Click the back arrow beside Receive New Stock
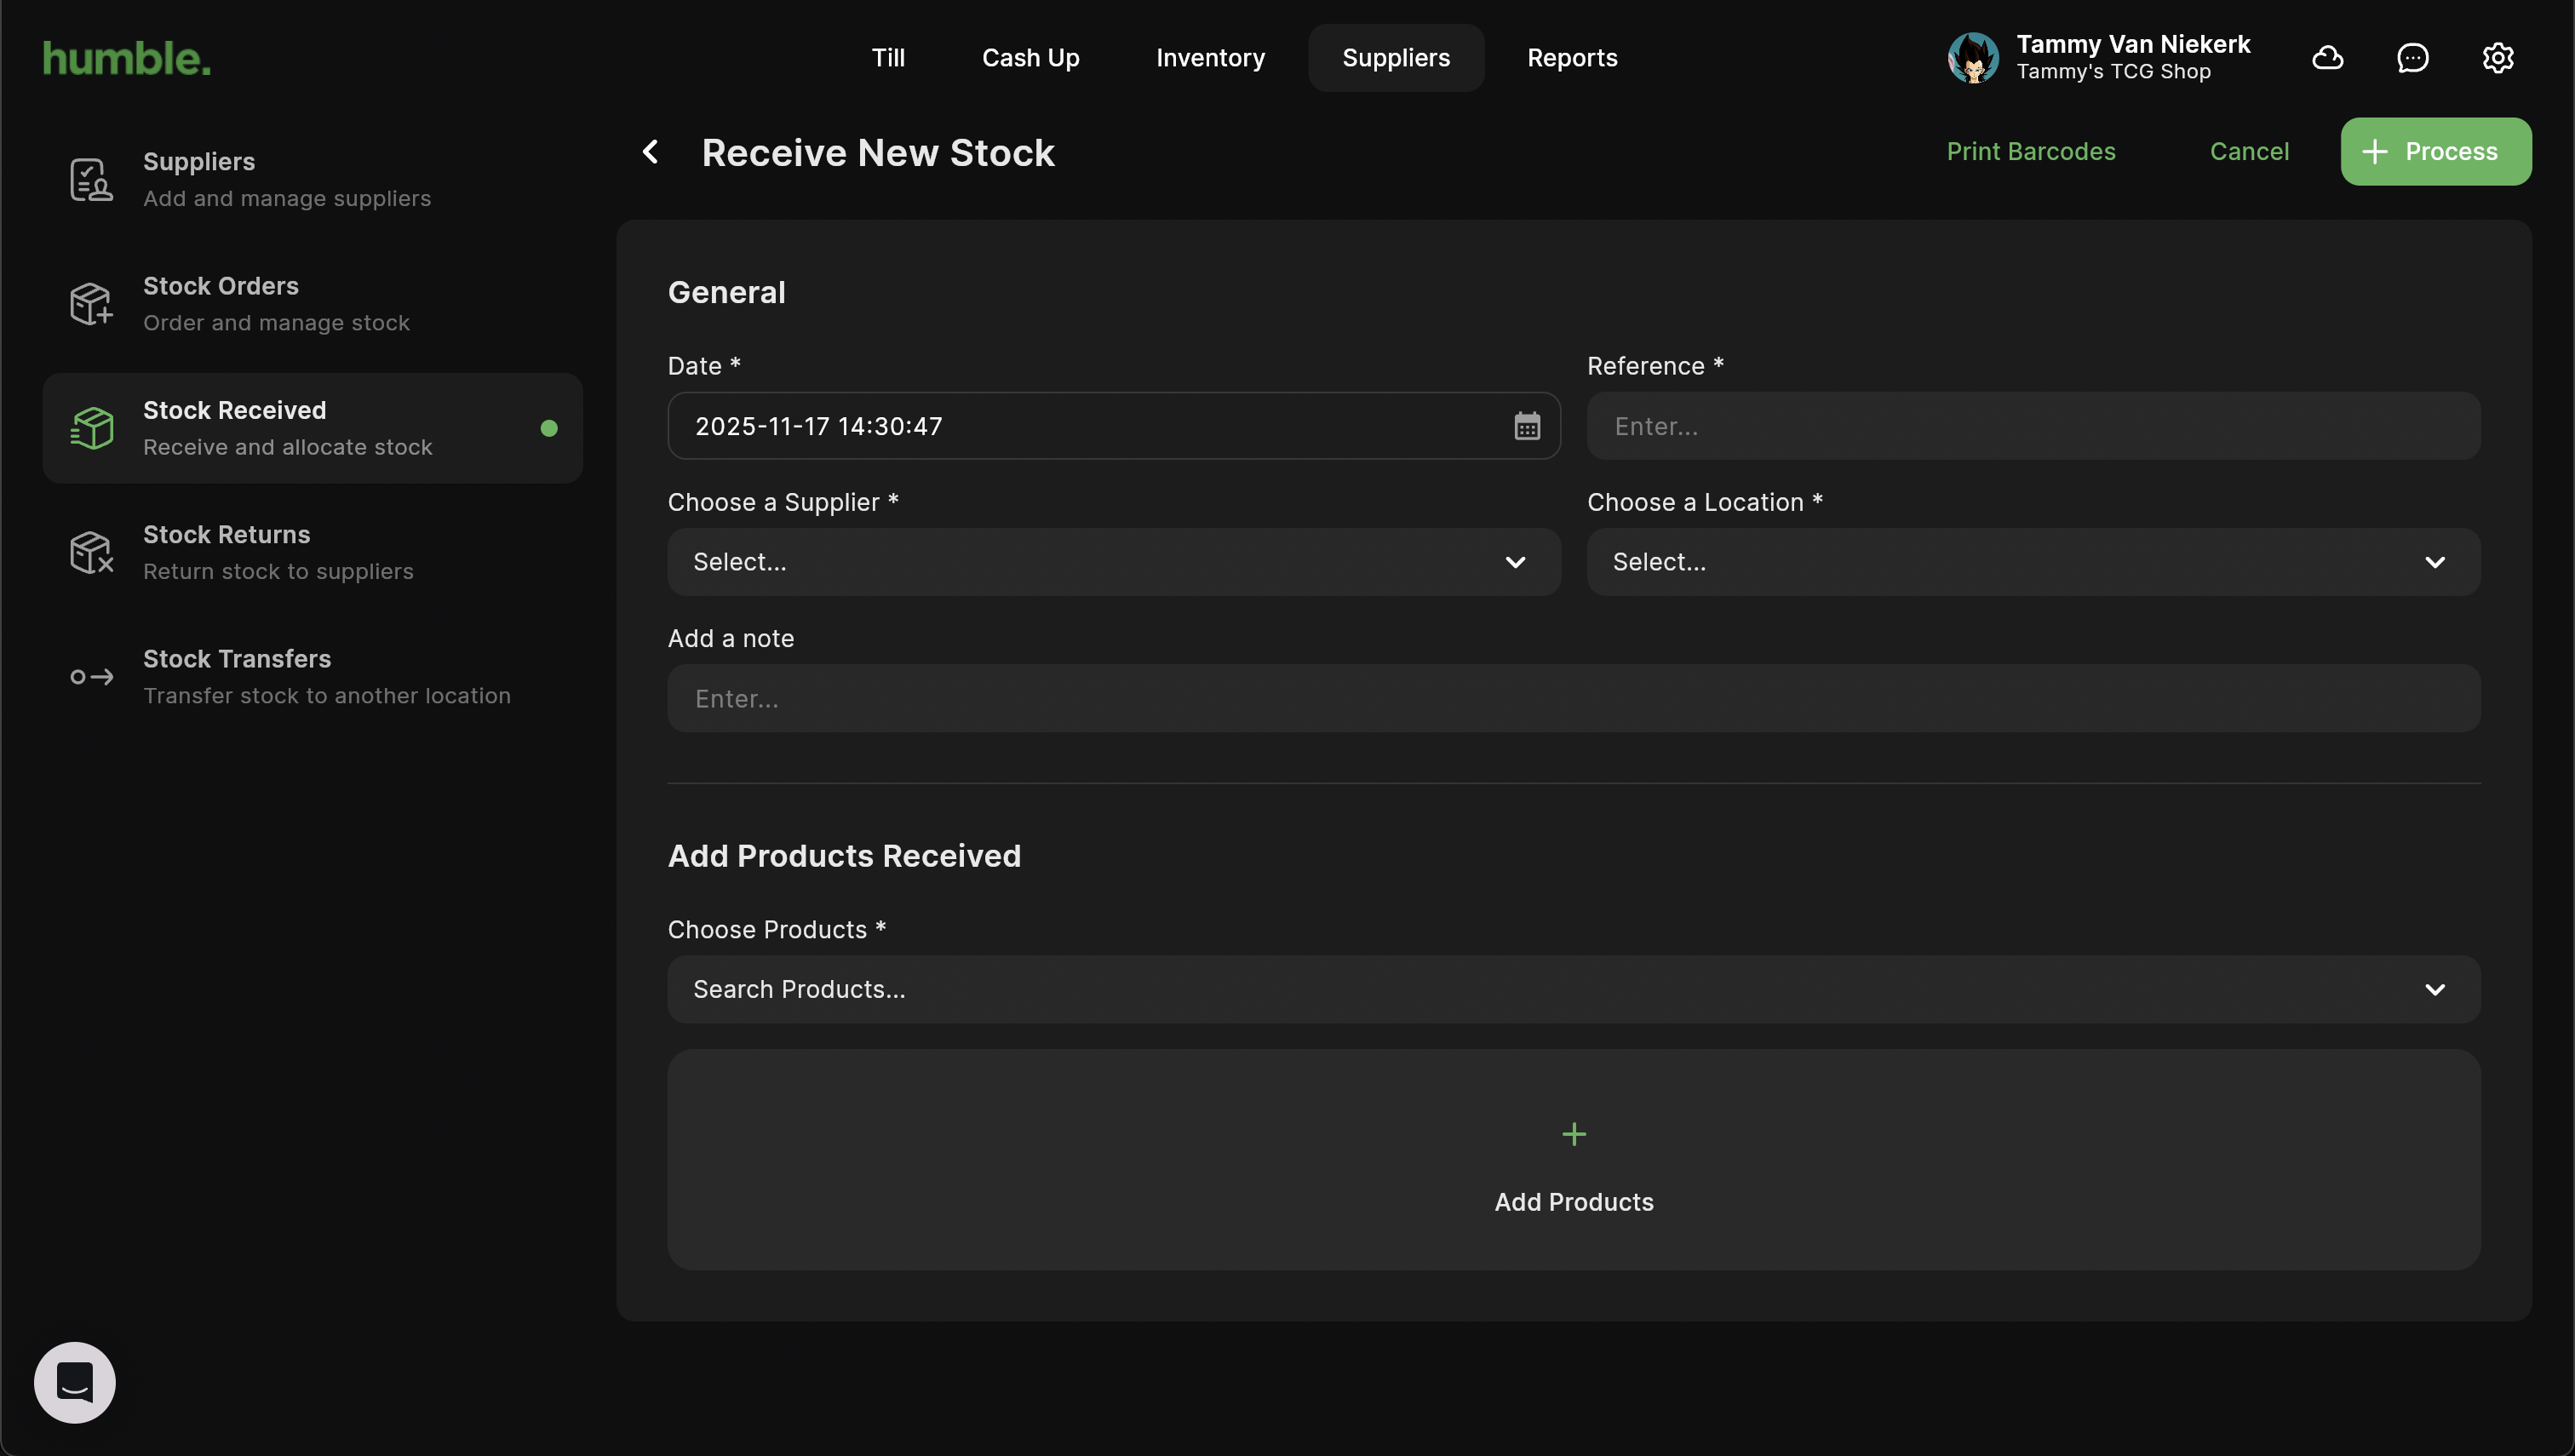This screenshot has width=2575, height=1456. coord(650,152)
